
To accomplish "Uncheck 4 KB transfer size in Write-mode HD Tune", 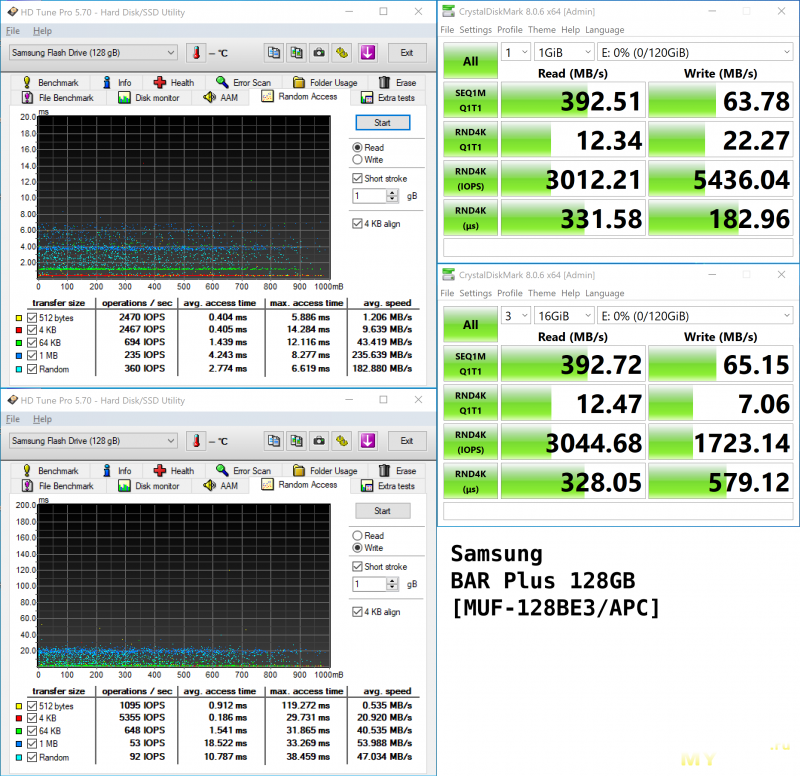I will (32, 718).
